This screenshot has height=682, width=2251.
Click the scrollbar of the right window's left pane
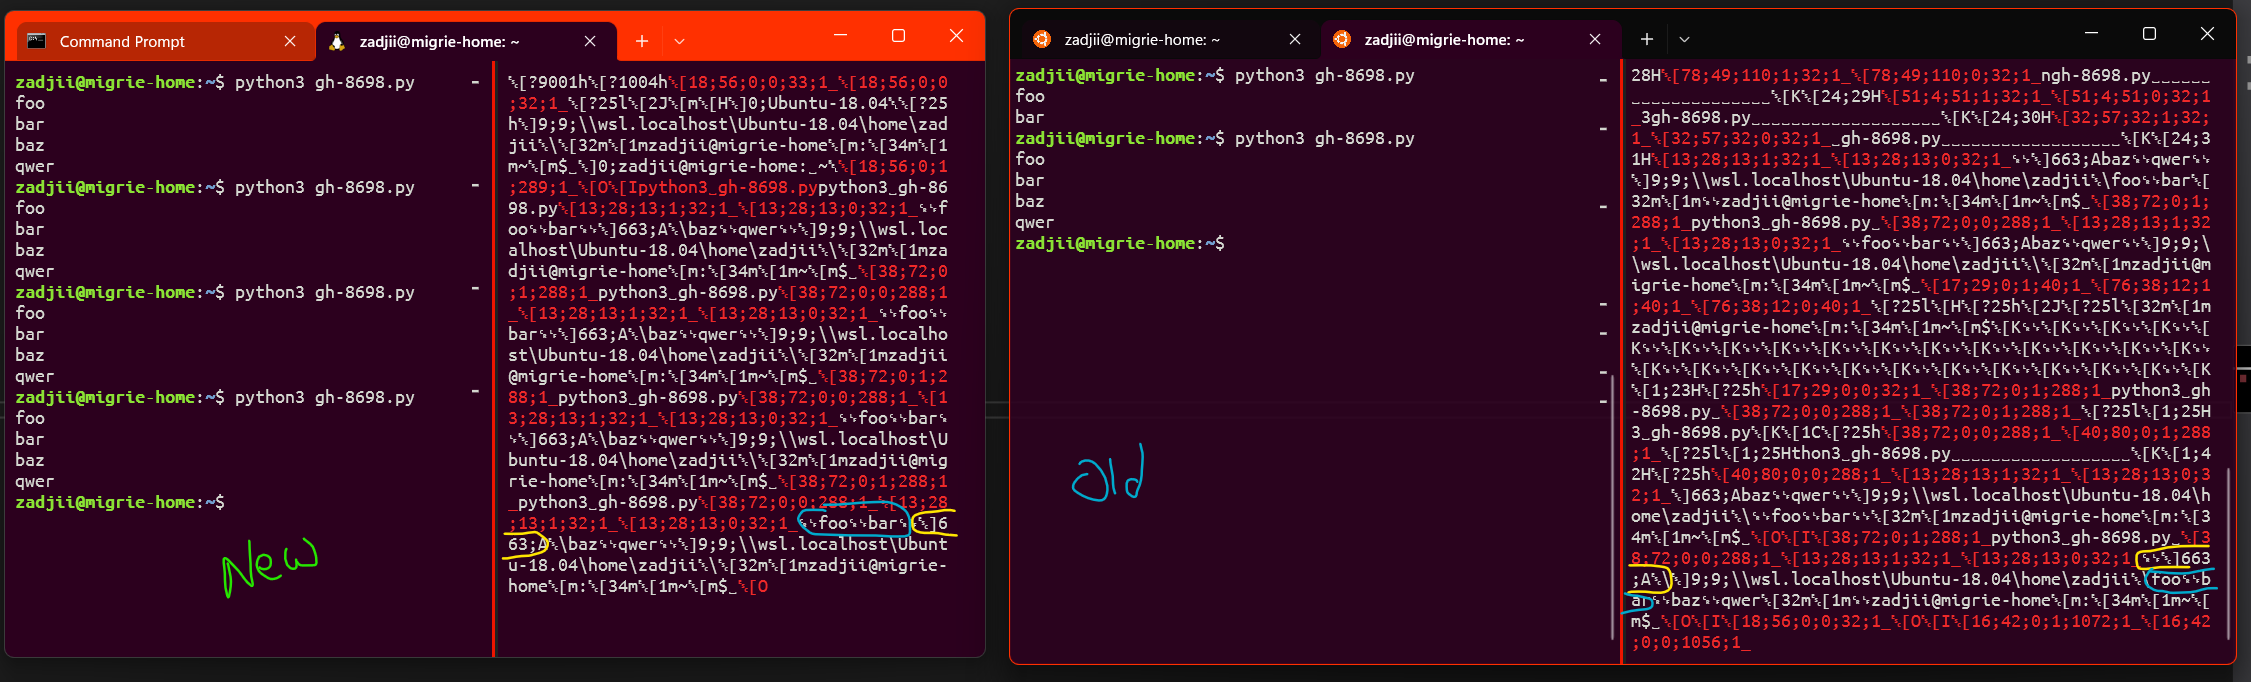pos(1612,507)
